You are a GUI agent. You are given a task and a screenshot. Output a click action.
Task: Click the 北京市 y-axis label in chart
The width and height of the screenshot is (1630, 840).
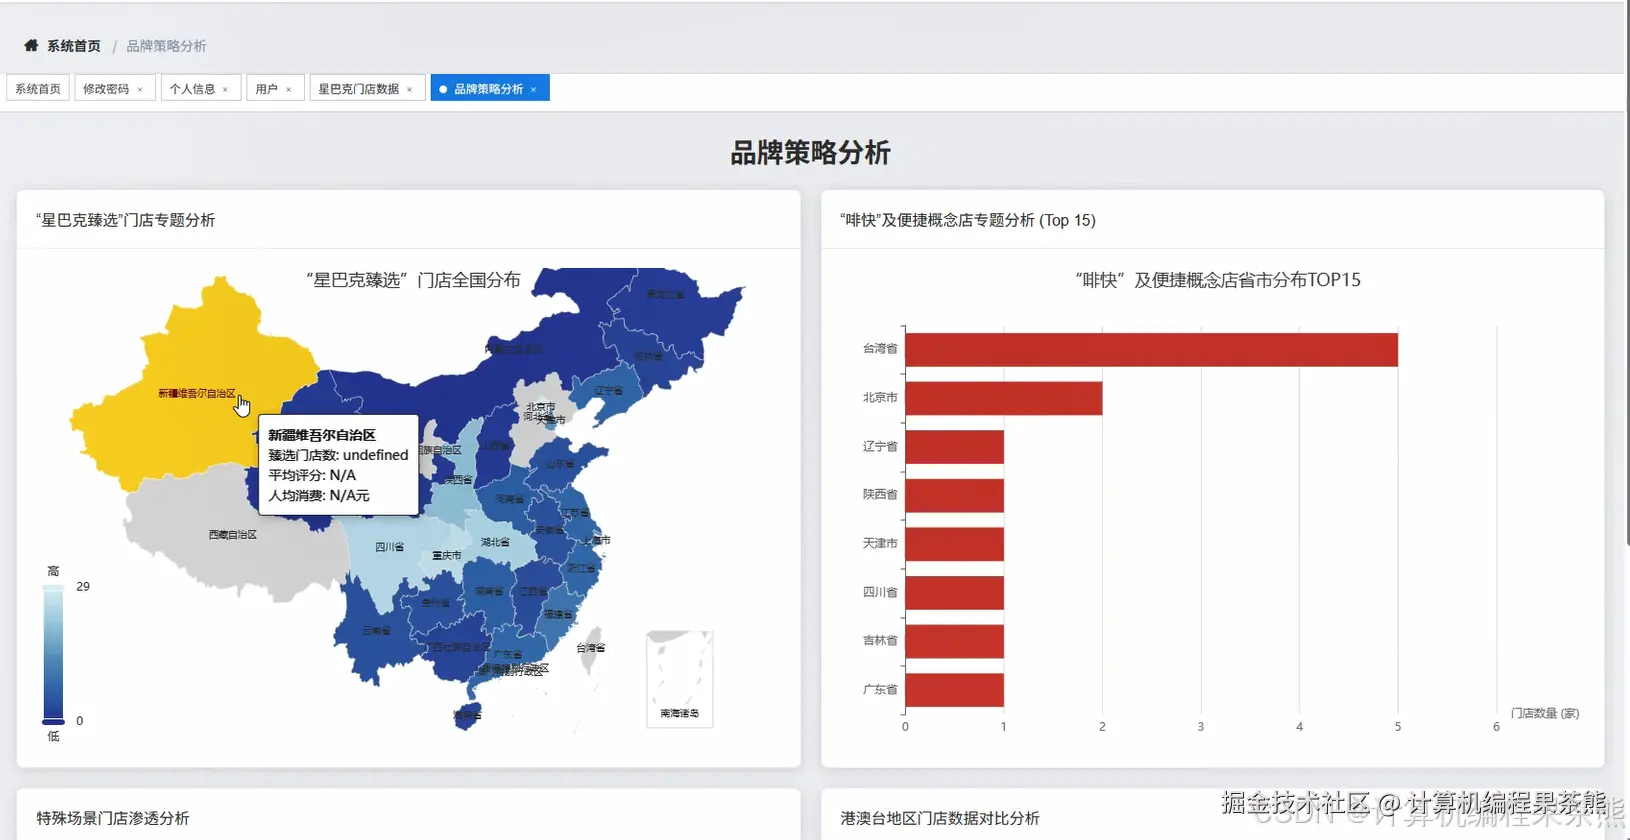[x=880, y=398]
